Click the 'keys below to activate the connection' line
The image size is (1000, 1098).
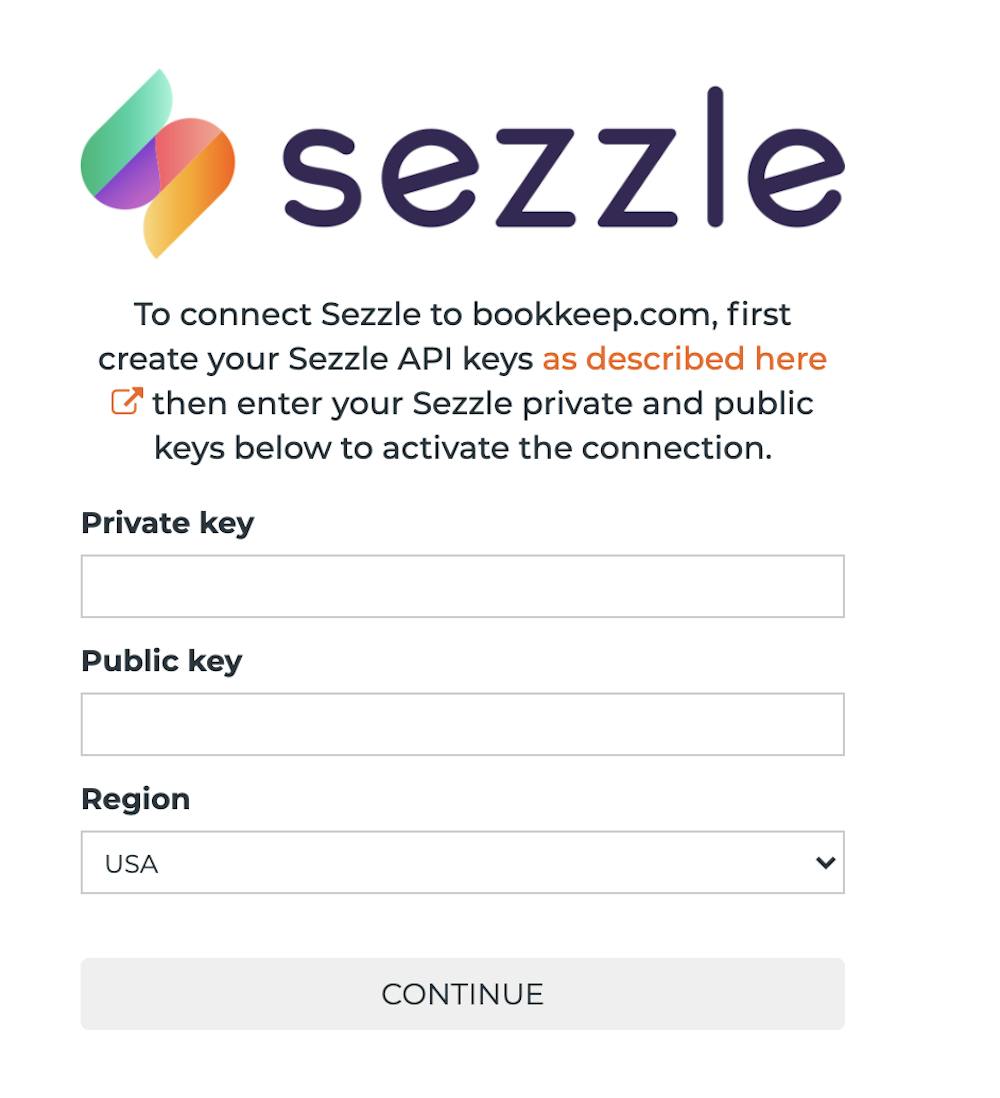462,448
